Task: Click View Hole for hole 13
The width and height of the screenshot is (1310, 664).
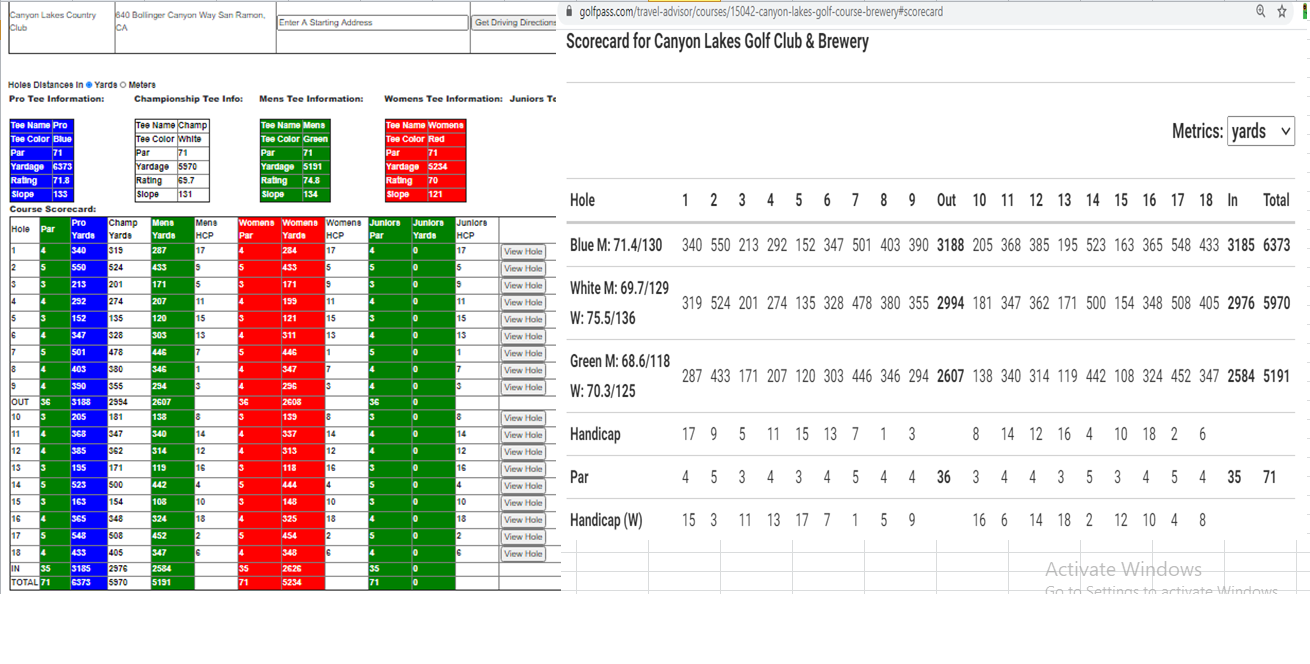Action: click(523, 469)
